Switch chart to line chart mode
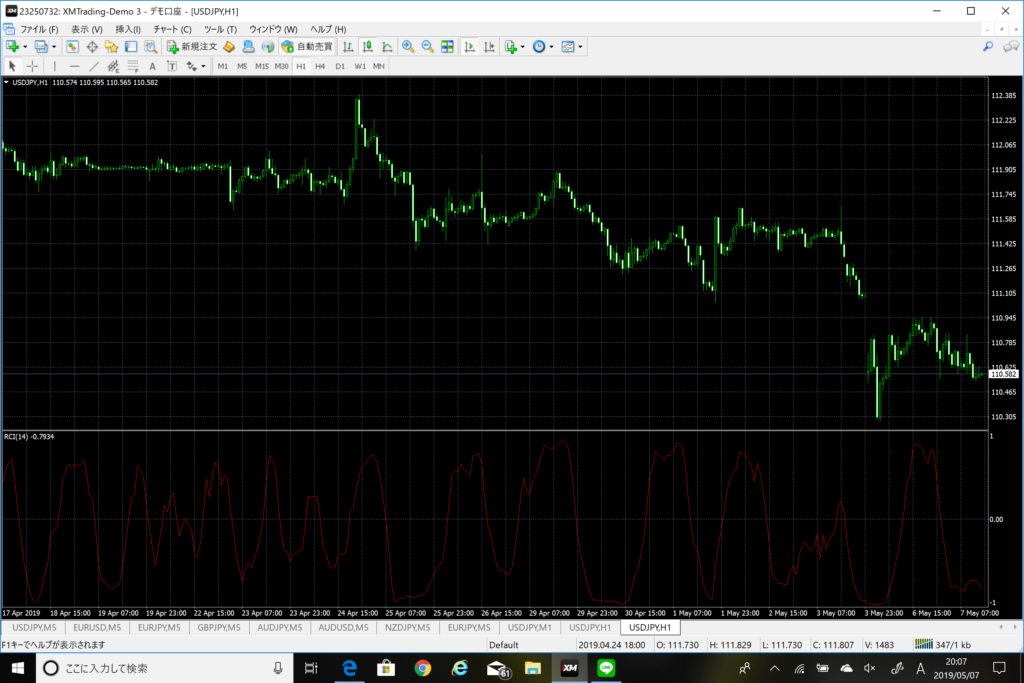 click(x=387, y=46)
